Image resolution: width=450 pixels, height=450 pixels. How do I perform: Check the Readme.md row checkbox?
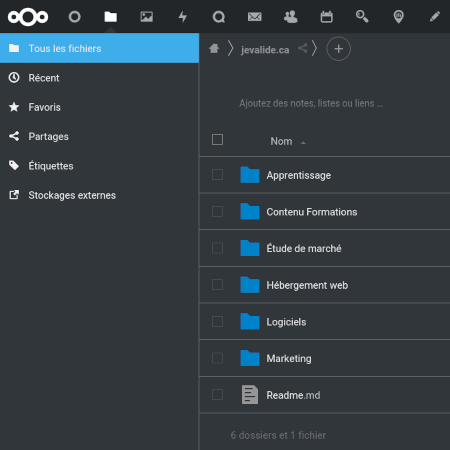click(x=217, y=395)
